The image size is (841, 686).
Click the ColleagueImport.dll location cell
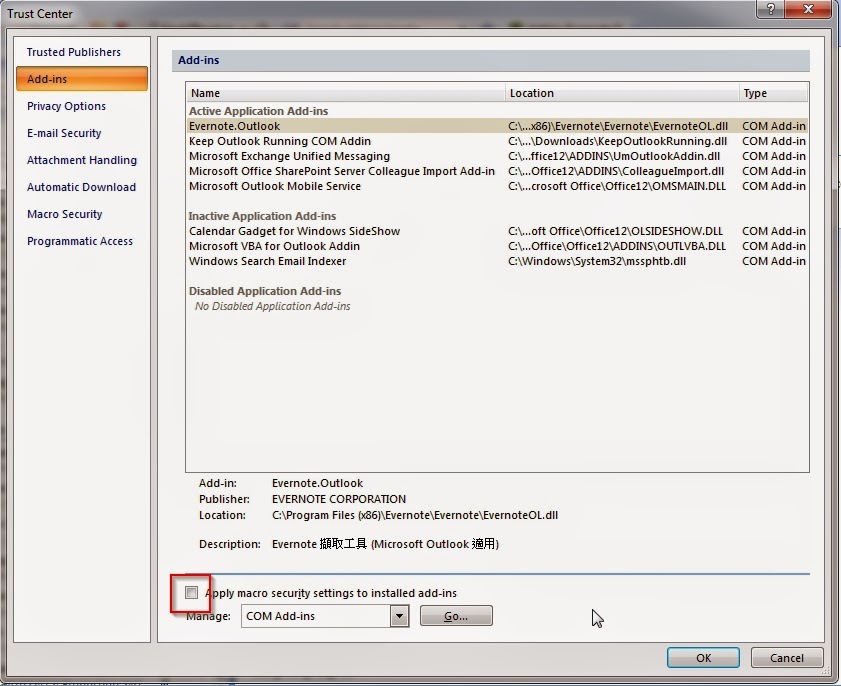(616, 171)
